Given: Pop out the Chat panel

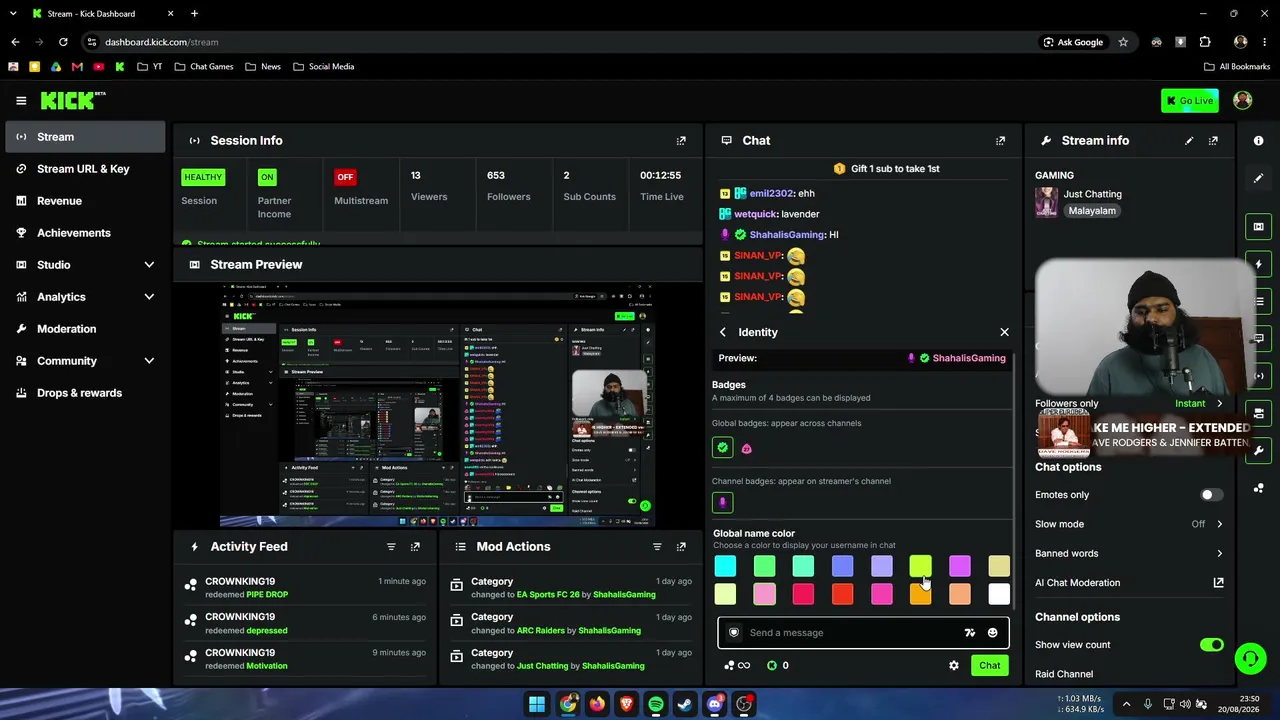Looking at the screenshot, I should coord(1000,141).
